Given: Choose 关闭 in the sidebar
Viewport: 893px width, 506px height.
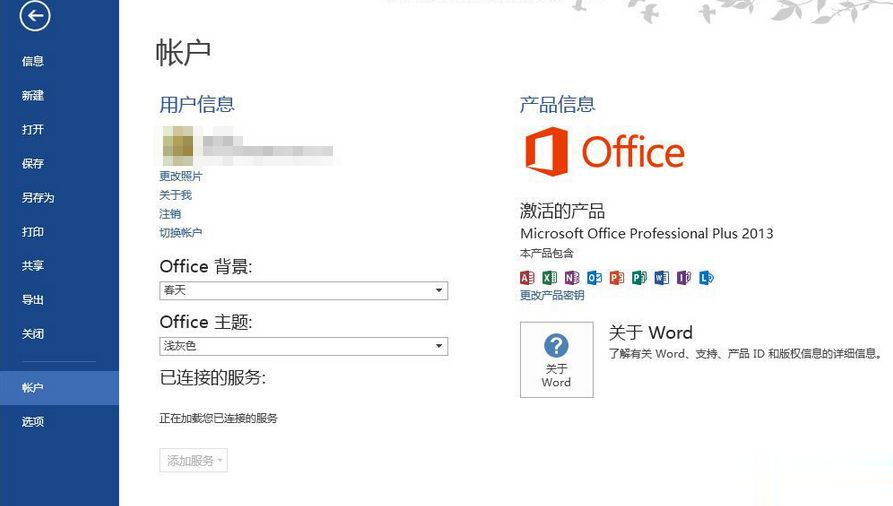Looking at the screenshot, I should (x=32, y=334).
